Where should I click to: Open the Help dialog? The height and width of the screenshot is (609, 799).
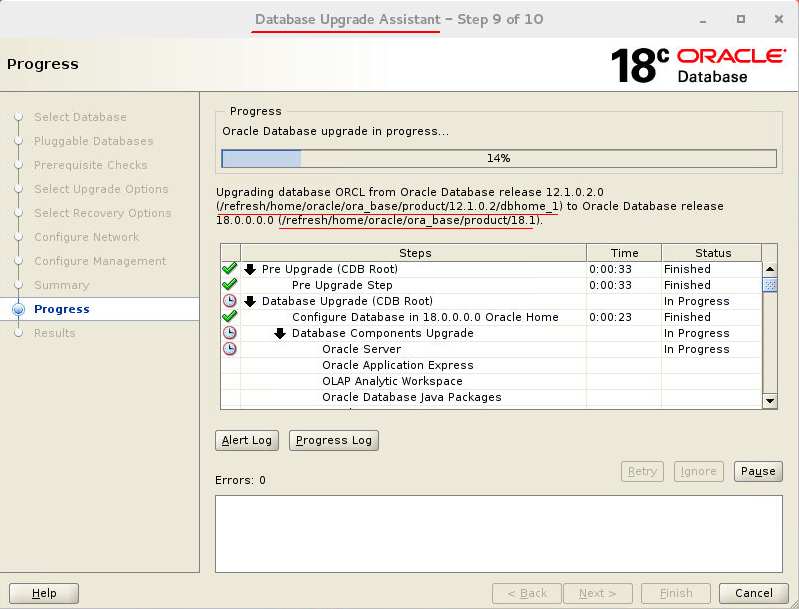click(x=44, y=593)
